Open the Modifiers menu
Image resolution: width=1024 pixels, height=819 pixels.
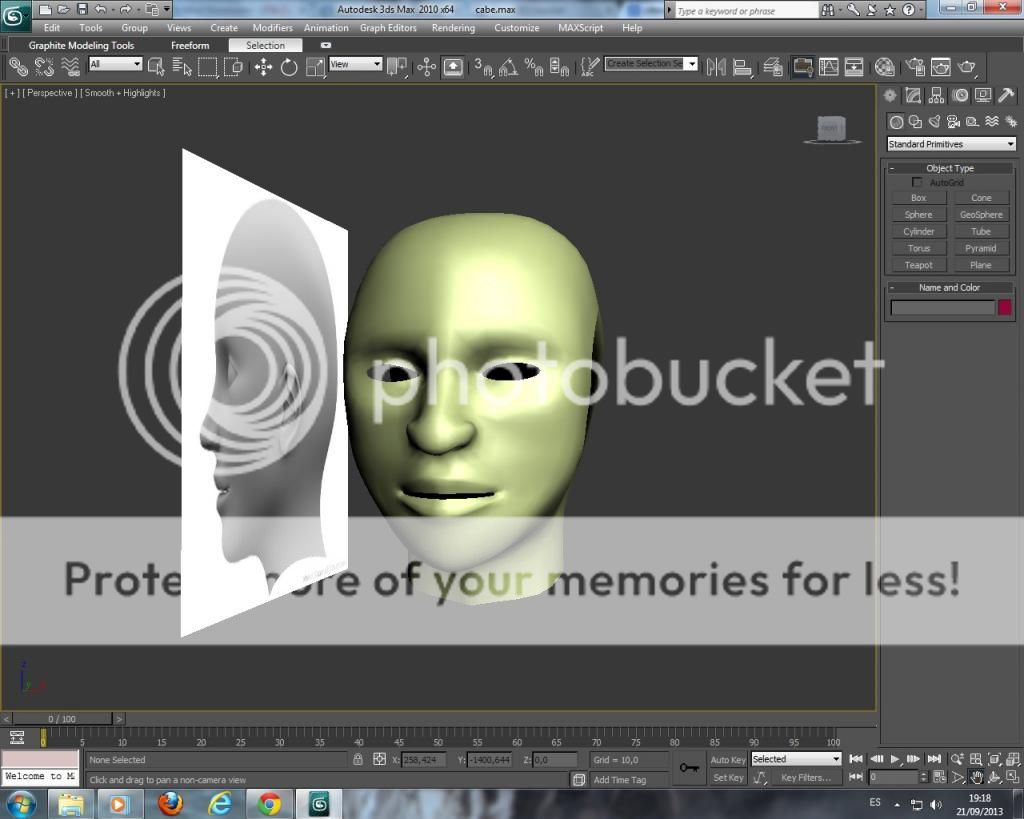click(x=272, y=28)
